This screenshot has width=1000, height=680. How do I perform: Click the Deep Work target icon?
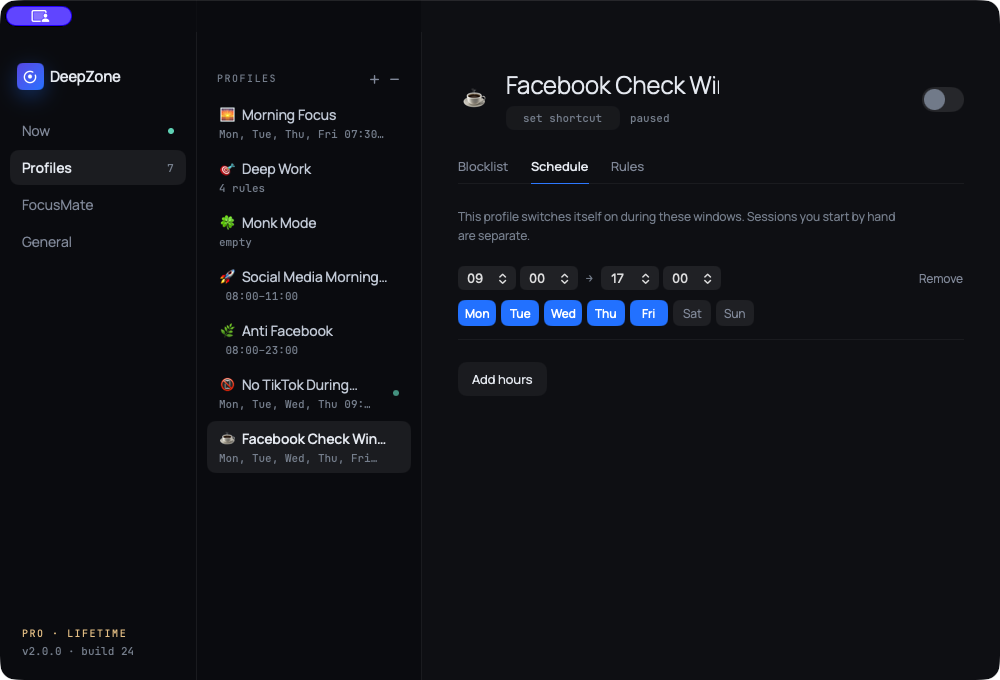(x=227, y=169)
